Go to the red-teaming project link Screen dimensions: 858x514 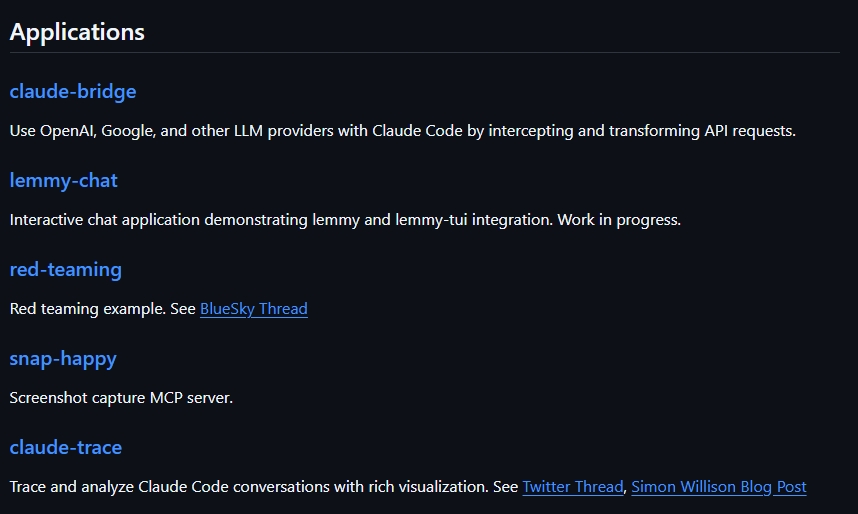(x=66, y=269)
